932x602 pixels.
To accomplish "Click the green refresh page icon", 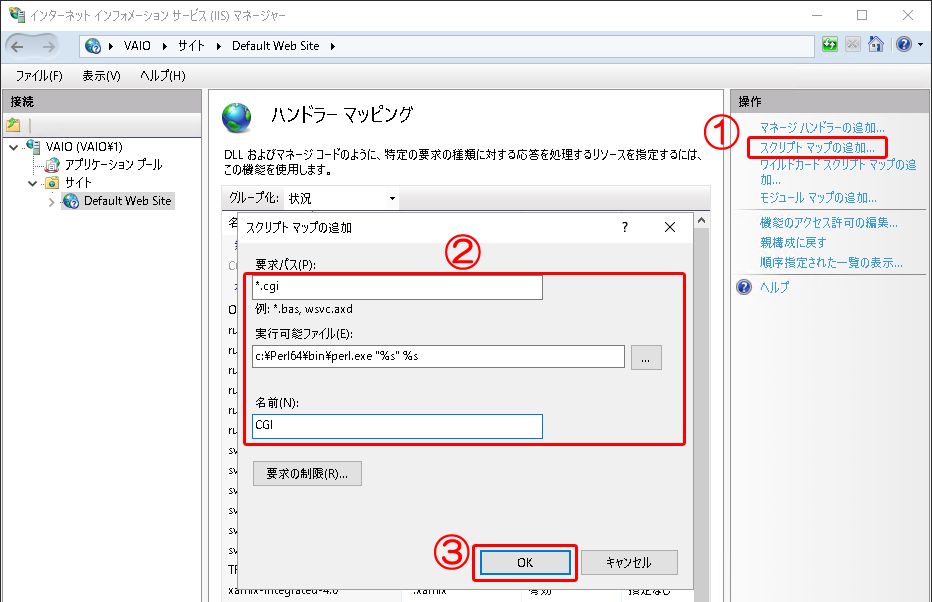I will pyautogui.click(x=830, y=45).
